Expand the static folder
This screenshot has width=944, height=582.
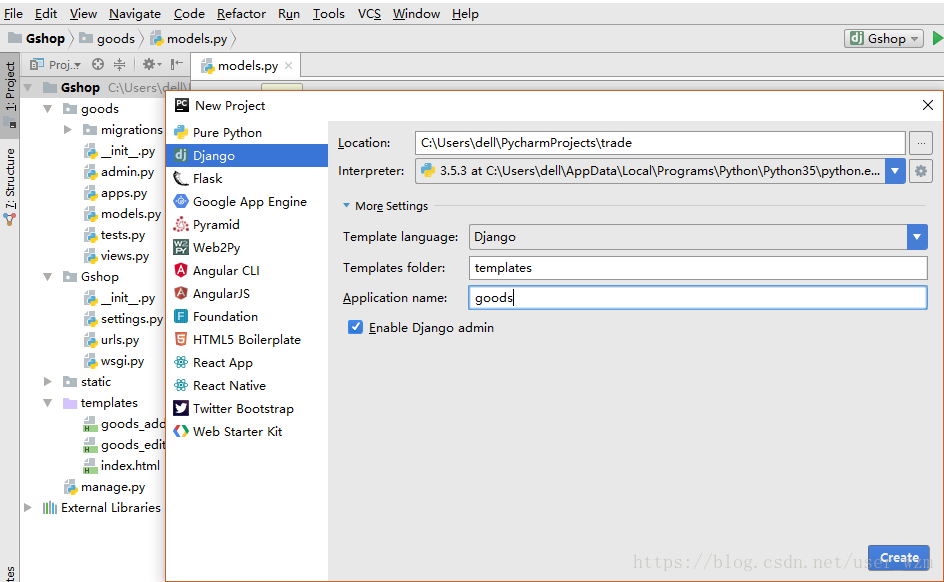(48, 382)
